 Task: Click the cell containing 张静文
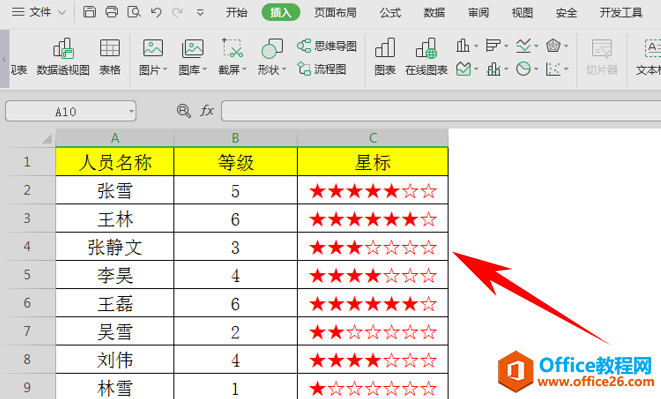coord(115,247)
